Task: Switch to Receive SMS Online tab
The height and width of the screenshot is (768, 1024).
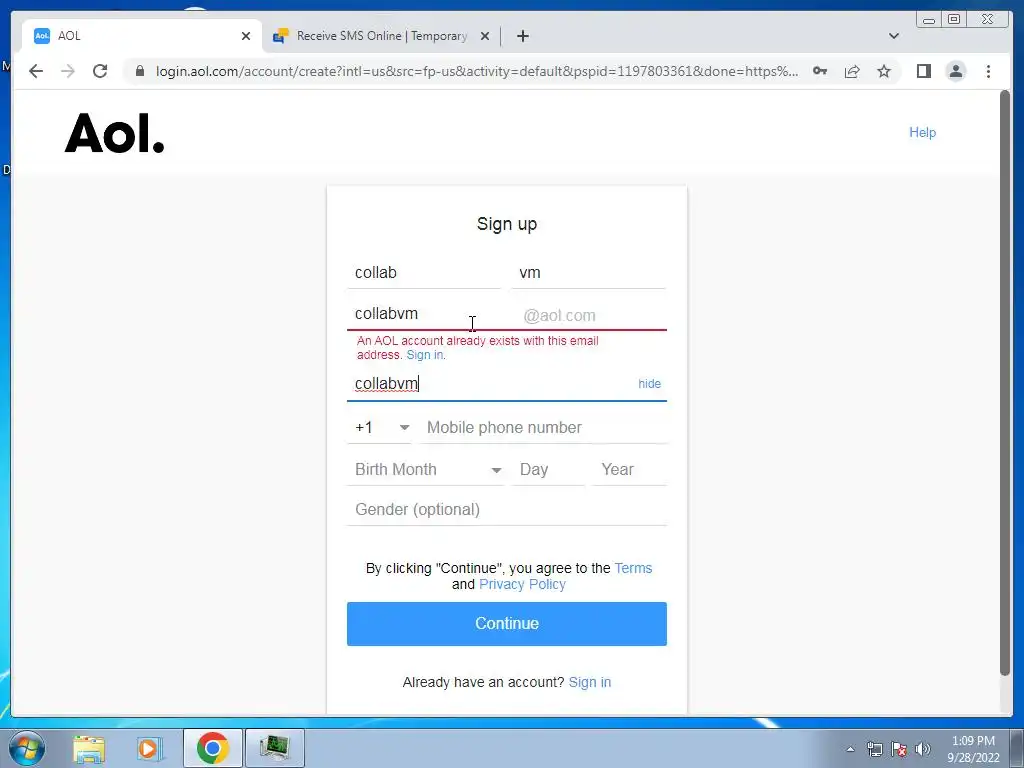Action: [381, 36]
